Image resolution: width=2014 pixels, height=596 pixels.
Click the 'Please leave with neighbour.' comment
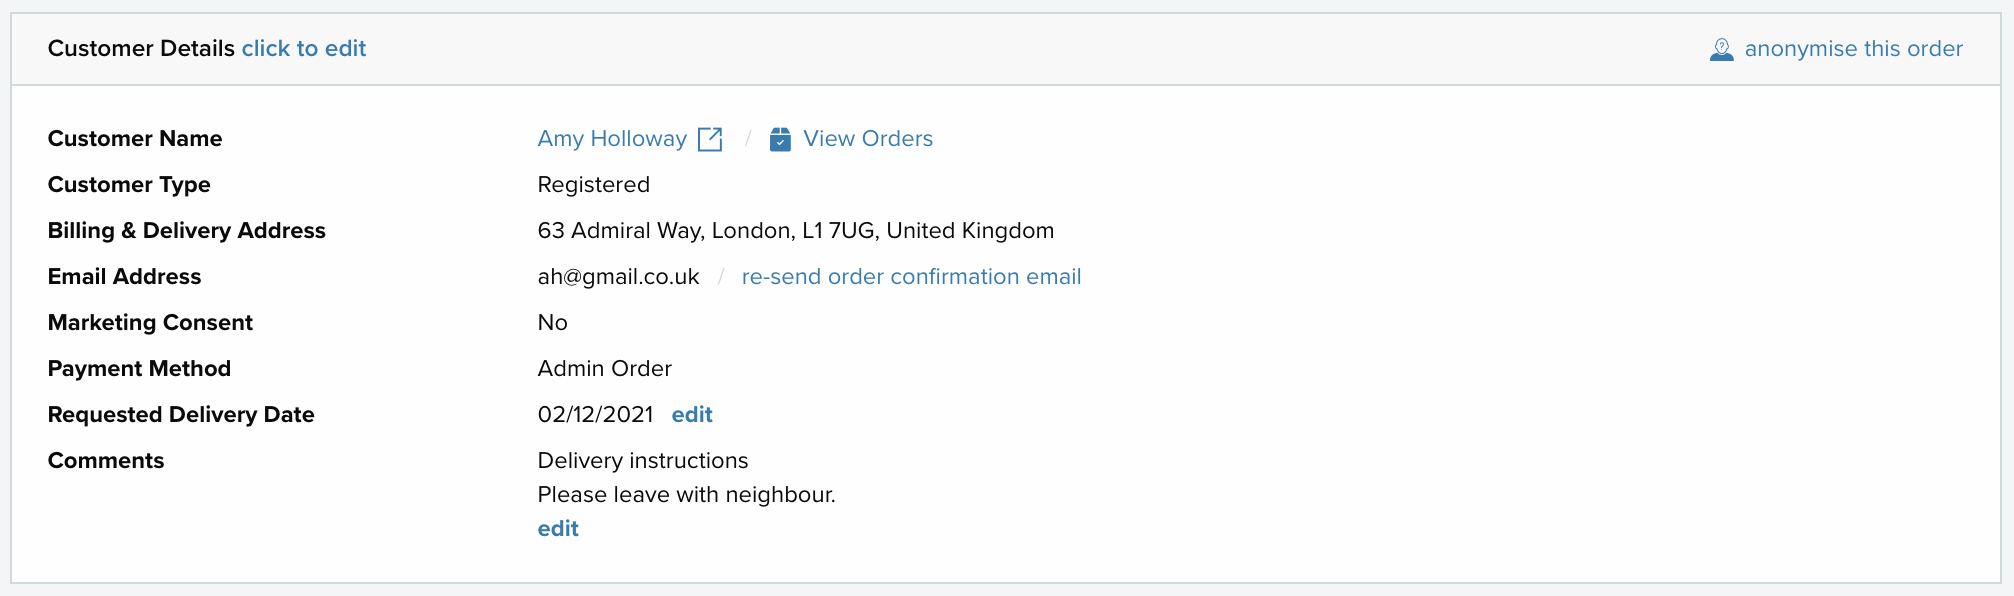coord(686,495)
